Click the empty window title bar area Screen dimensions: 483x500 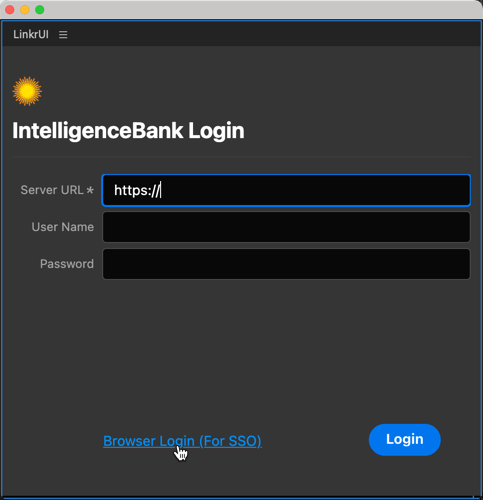pyautogui.click(x=260, y=10)
